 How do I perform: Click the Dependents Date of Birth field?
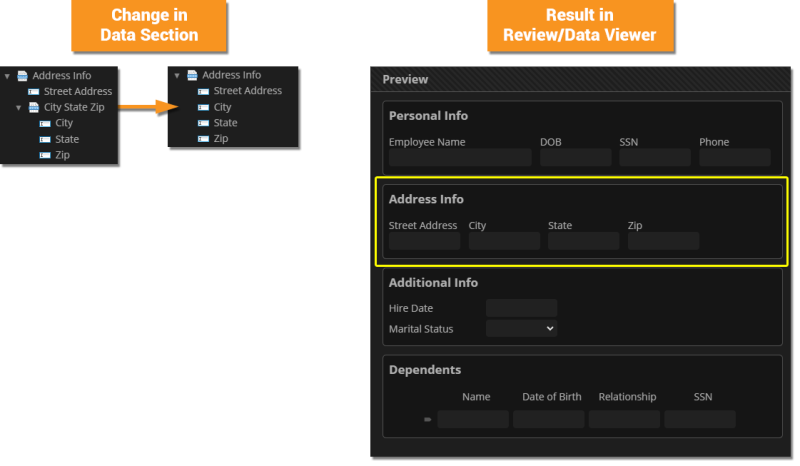[x=548, y=420]
